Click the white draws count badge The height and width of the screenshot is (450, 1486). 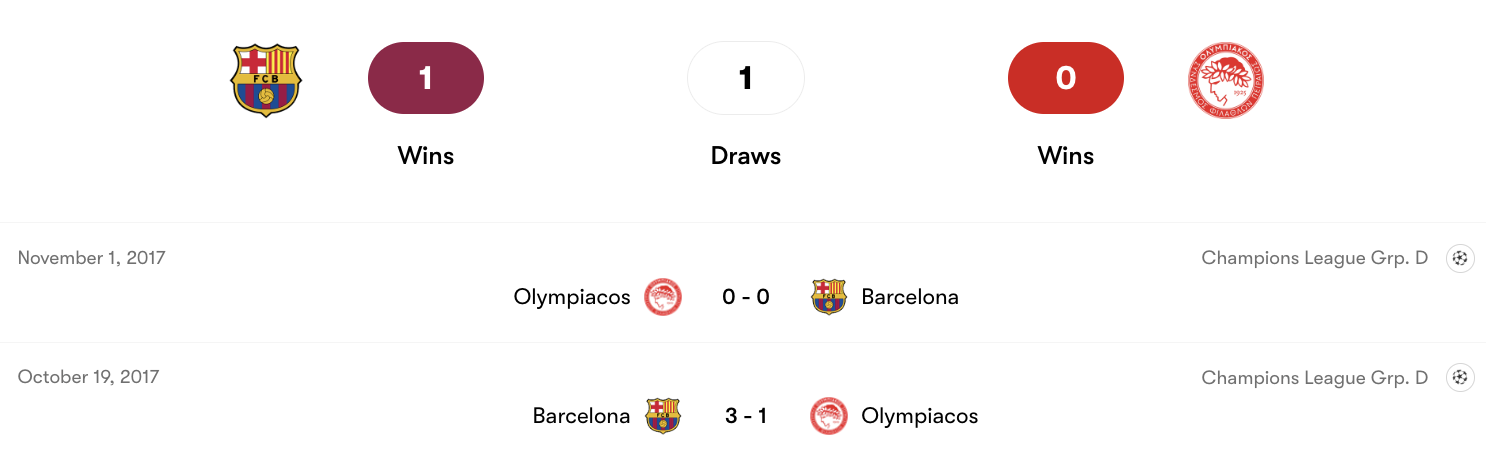[746, 78]
